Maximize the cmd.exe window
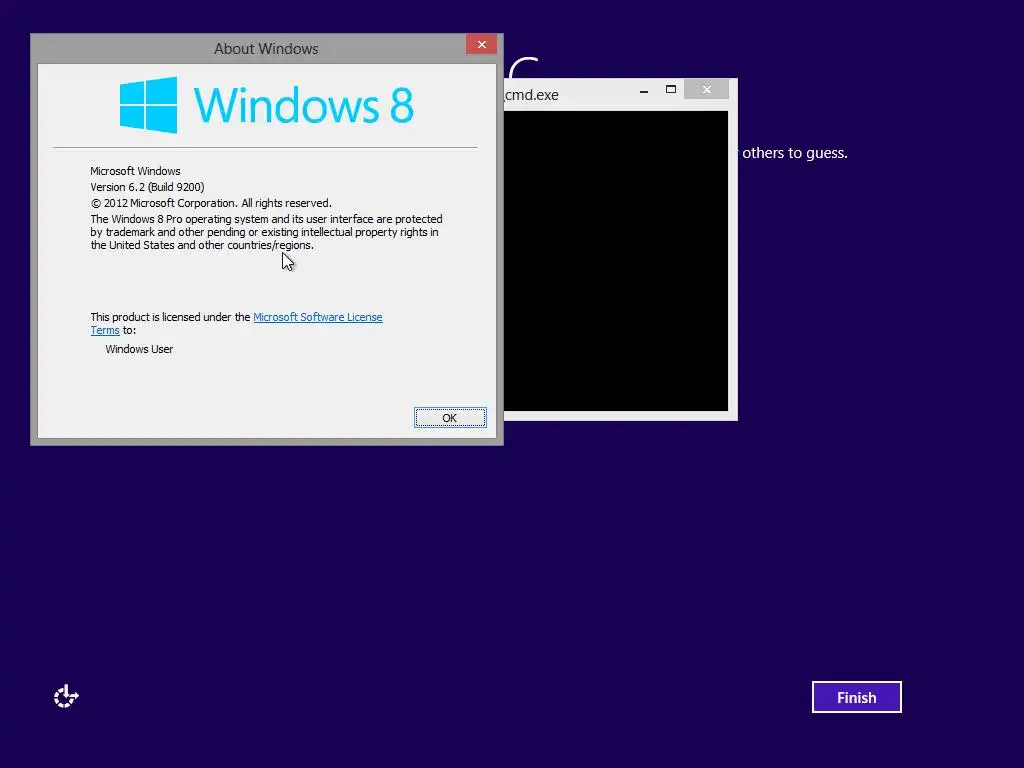This screenshot has height=768, width=1024. point(671,89)
